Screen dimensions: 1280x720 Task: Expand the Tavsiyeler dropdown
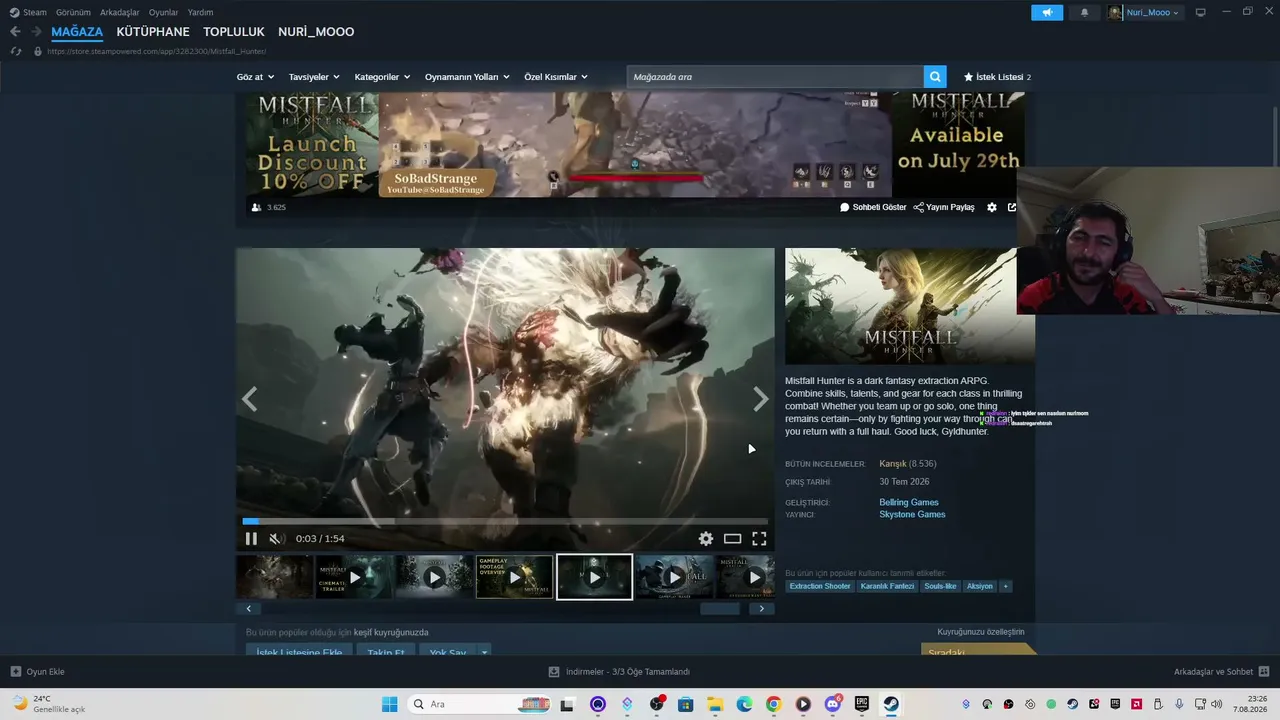click(x=314, y=77)
